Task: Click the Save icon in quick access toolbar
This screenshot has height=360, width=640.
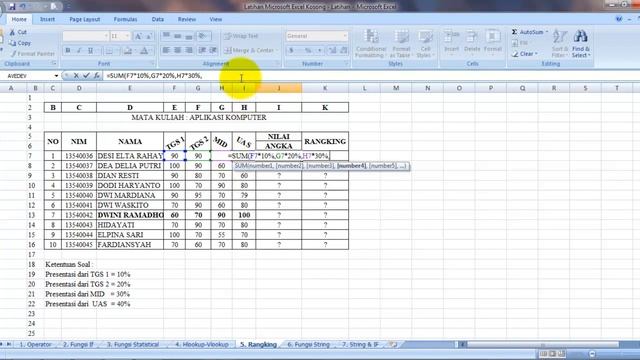Action: (x=12, y=7)
